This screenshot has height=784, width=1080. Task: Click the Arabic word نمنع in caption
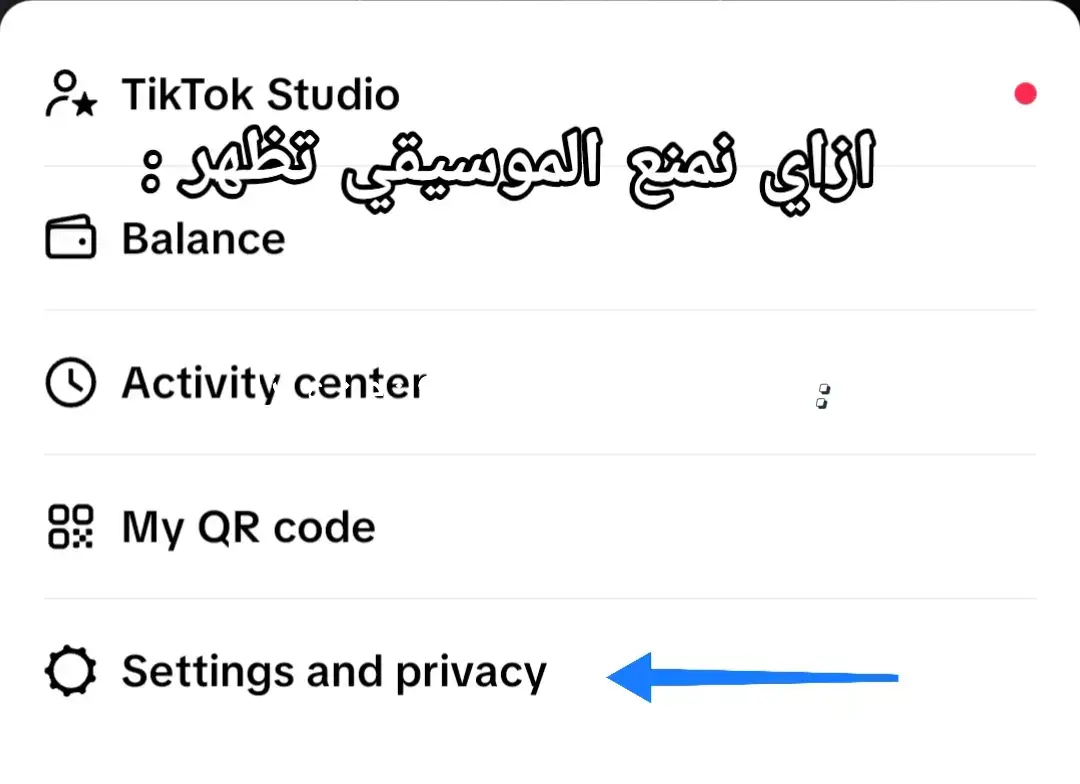click(x=682, y=170)
